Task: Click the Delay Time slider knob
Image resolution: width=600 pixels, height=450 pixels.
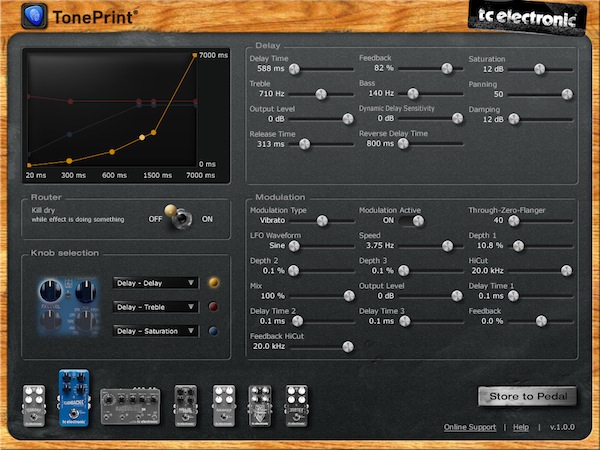Action: pos(294,69)
